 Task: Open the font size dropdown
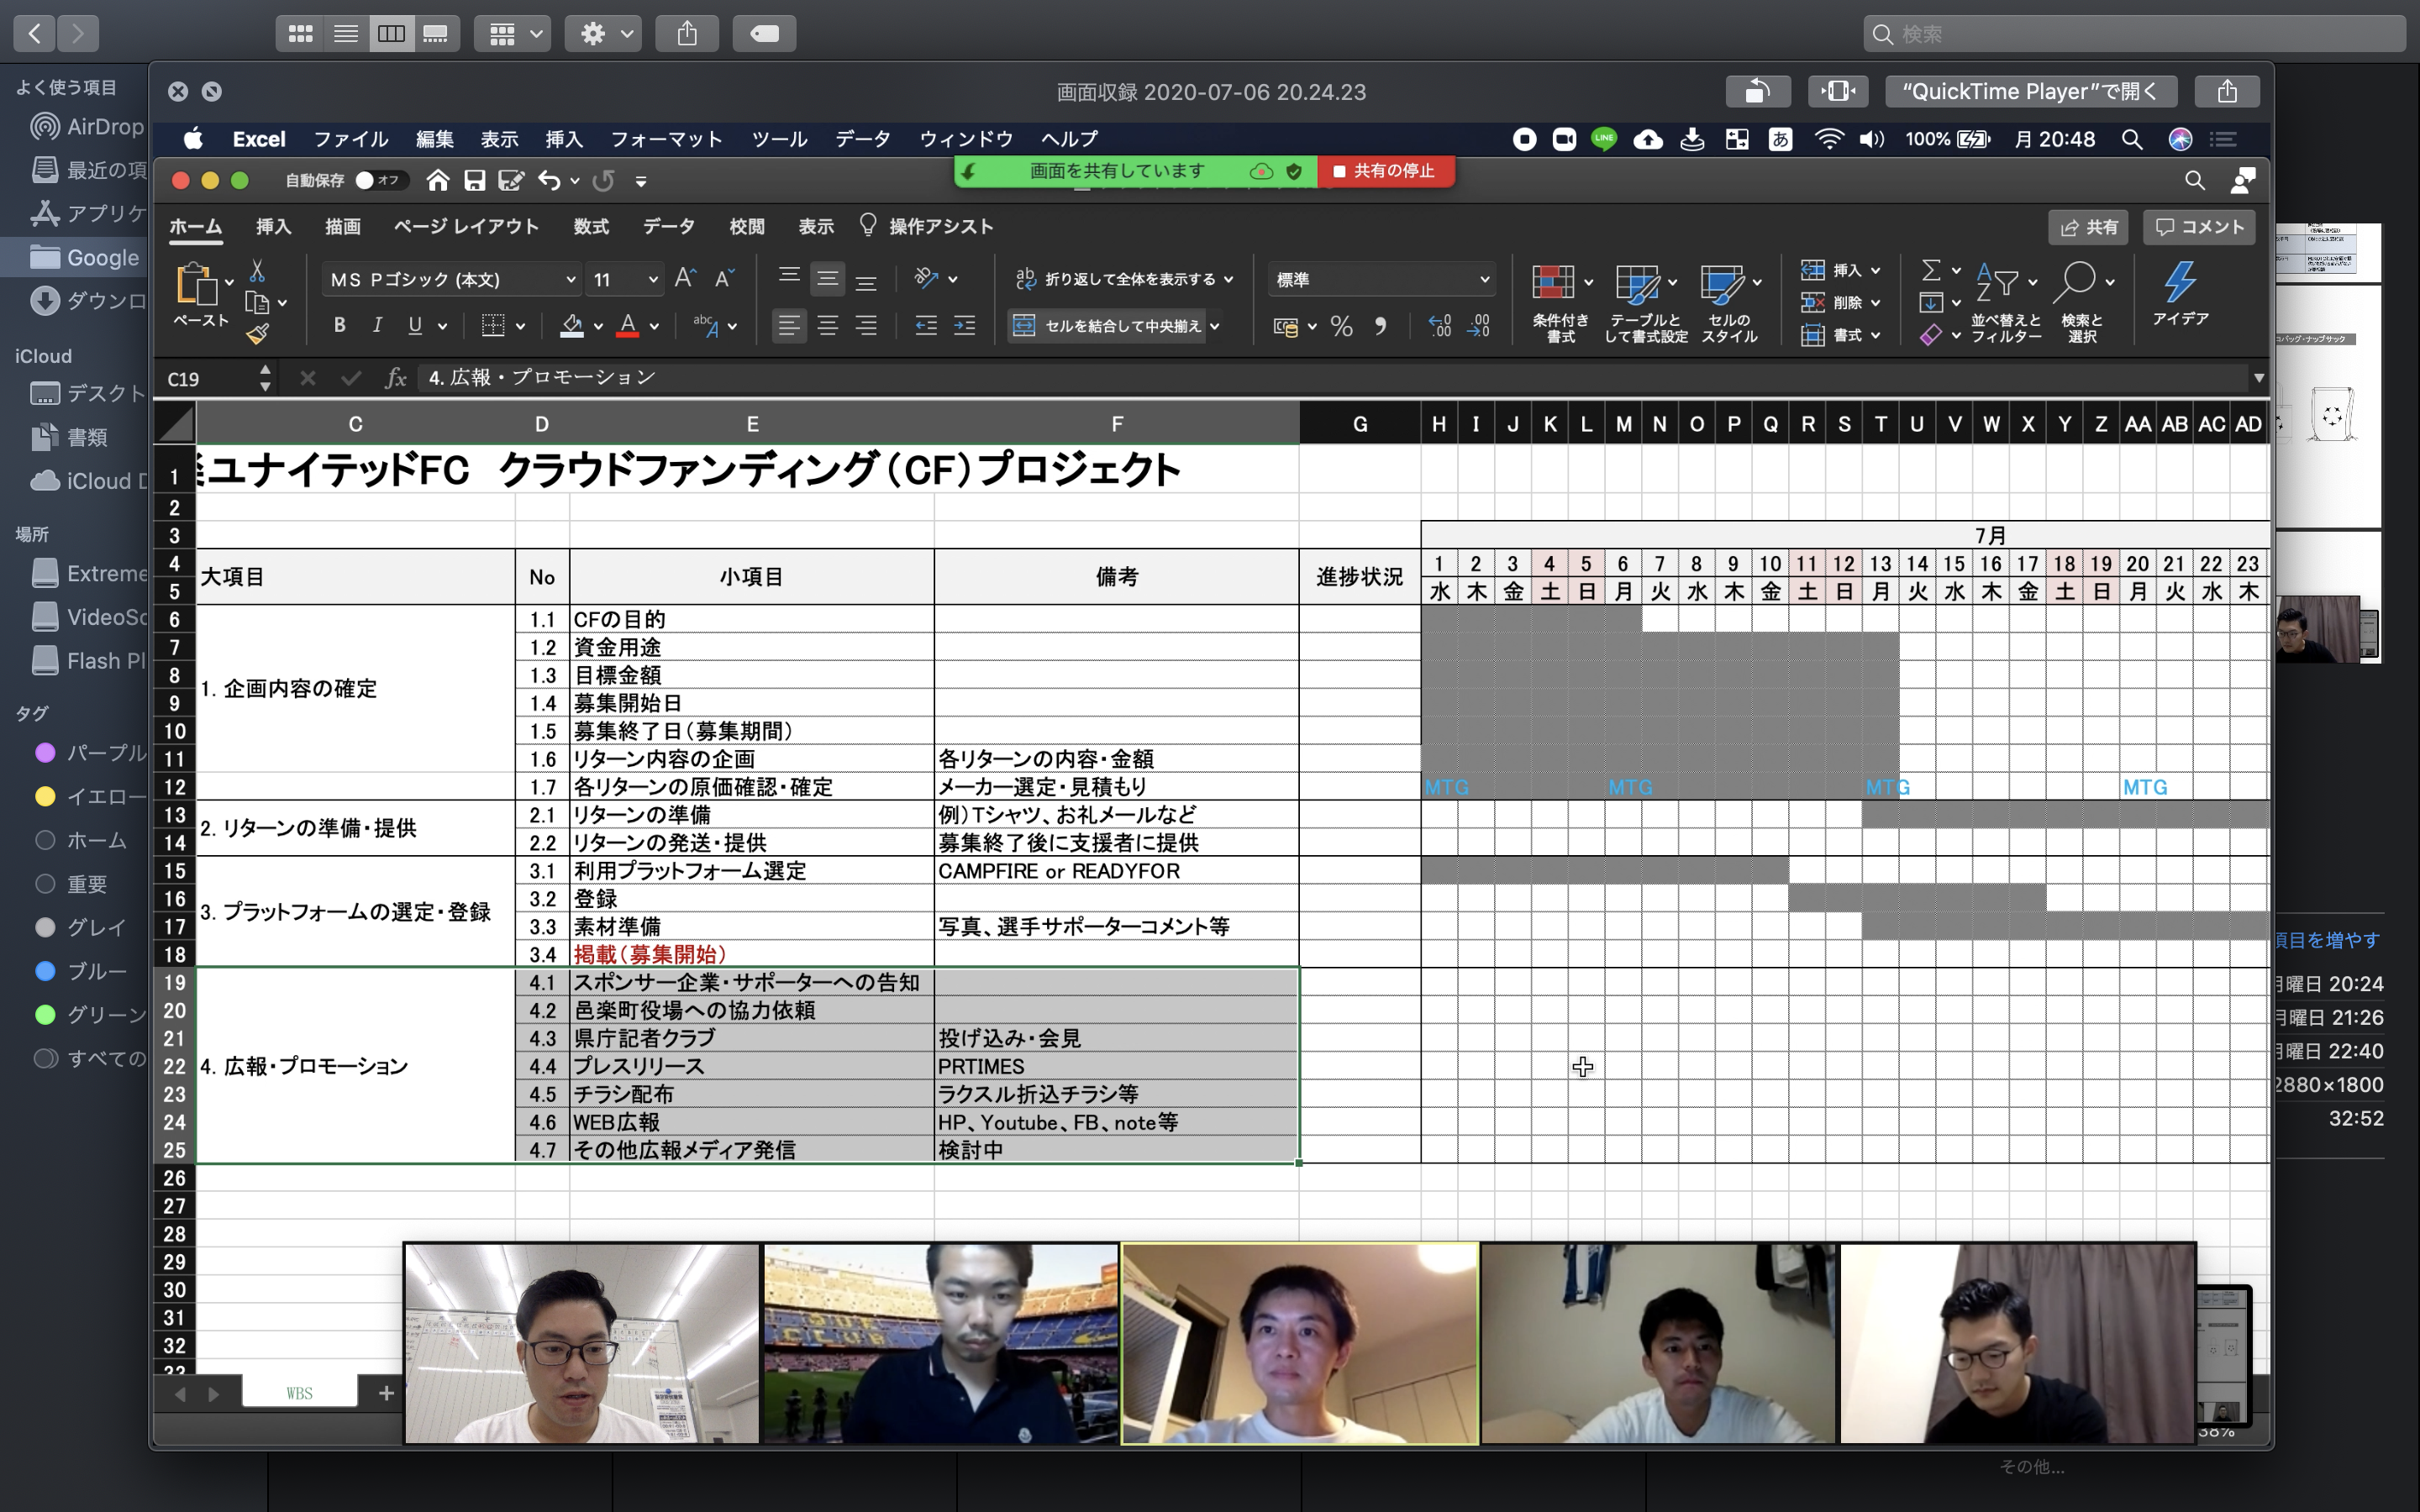coord(652,279)
